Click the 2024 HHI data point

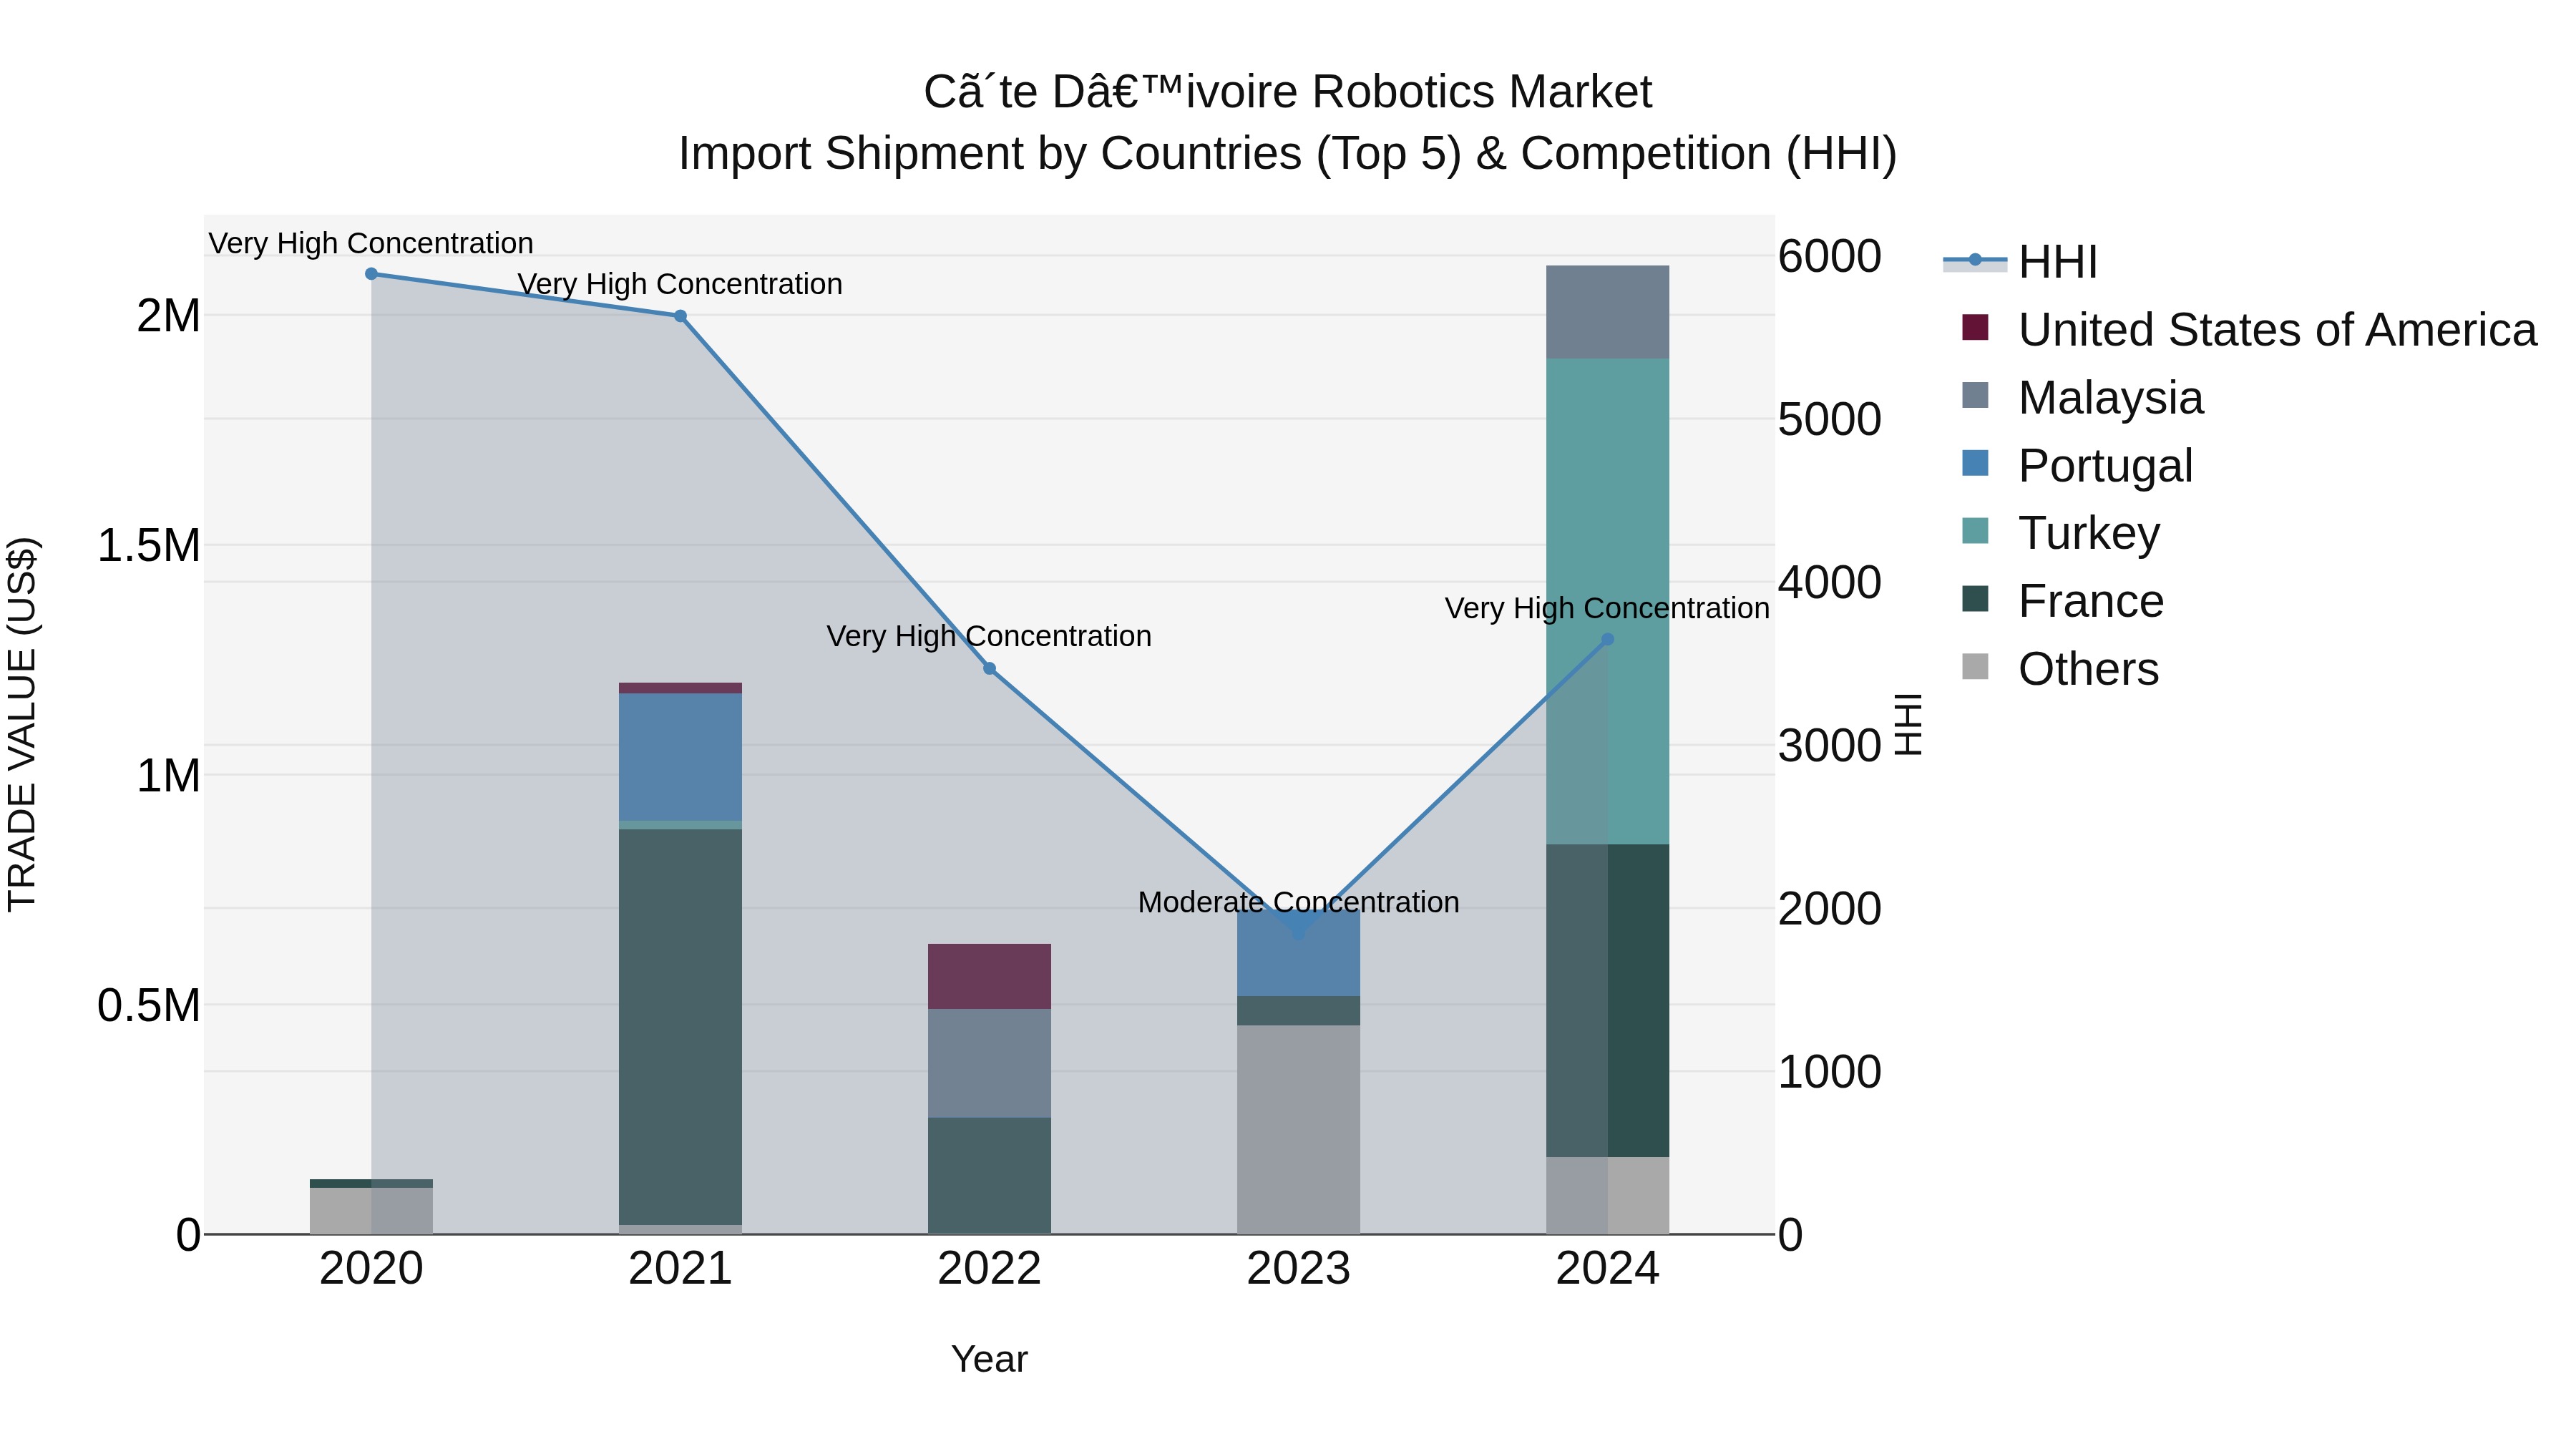[x=1607, y=640]
